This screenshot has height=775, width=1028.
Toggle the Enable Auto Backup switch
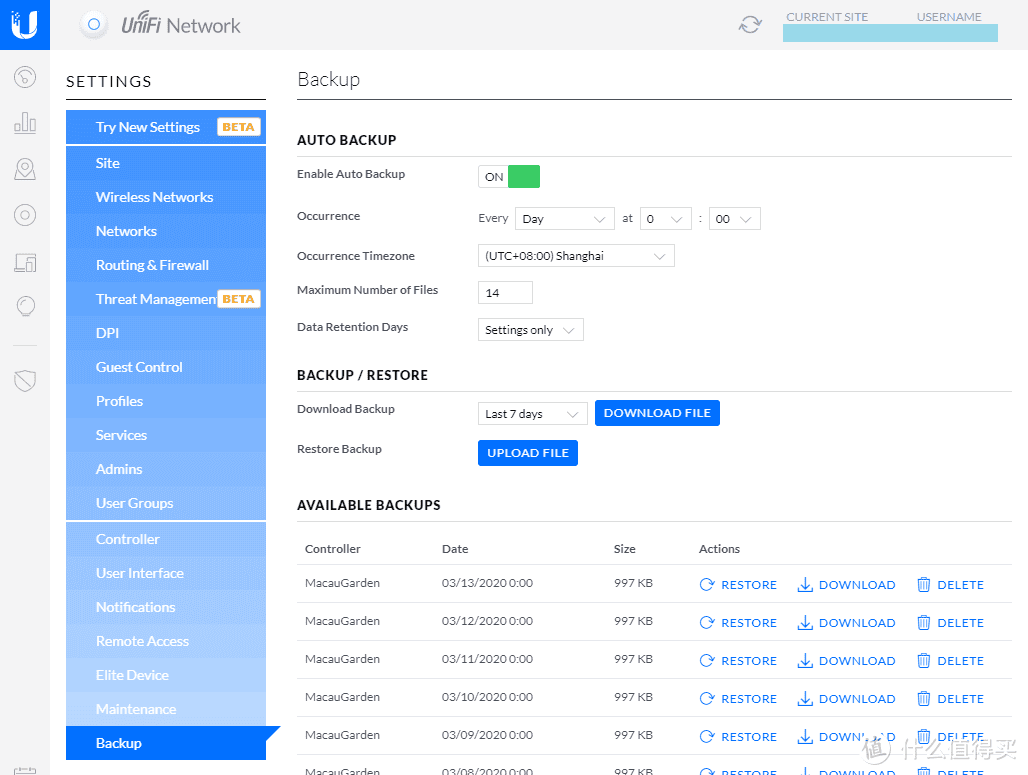(509, 177)
